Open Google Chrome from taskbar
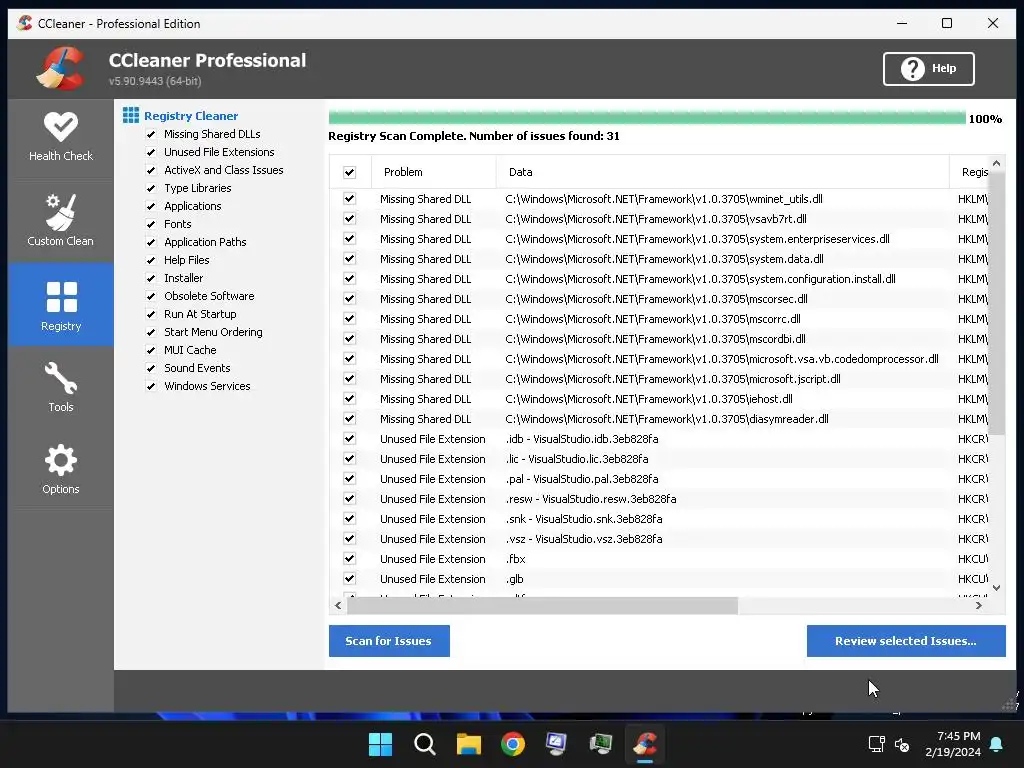The height and width of the screenshot is (768, 1024). point(513,744)
